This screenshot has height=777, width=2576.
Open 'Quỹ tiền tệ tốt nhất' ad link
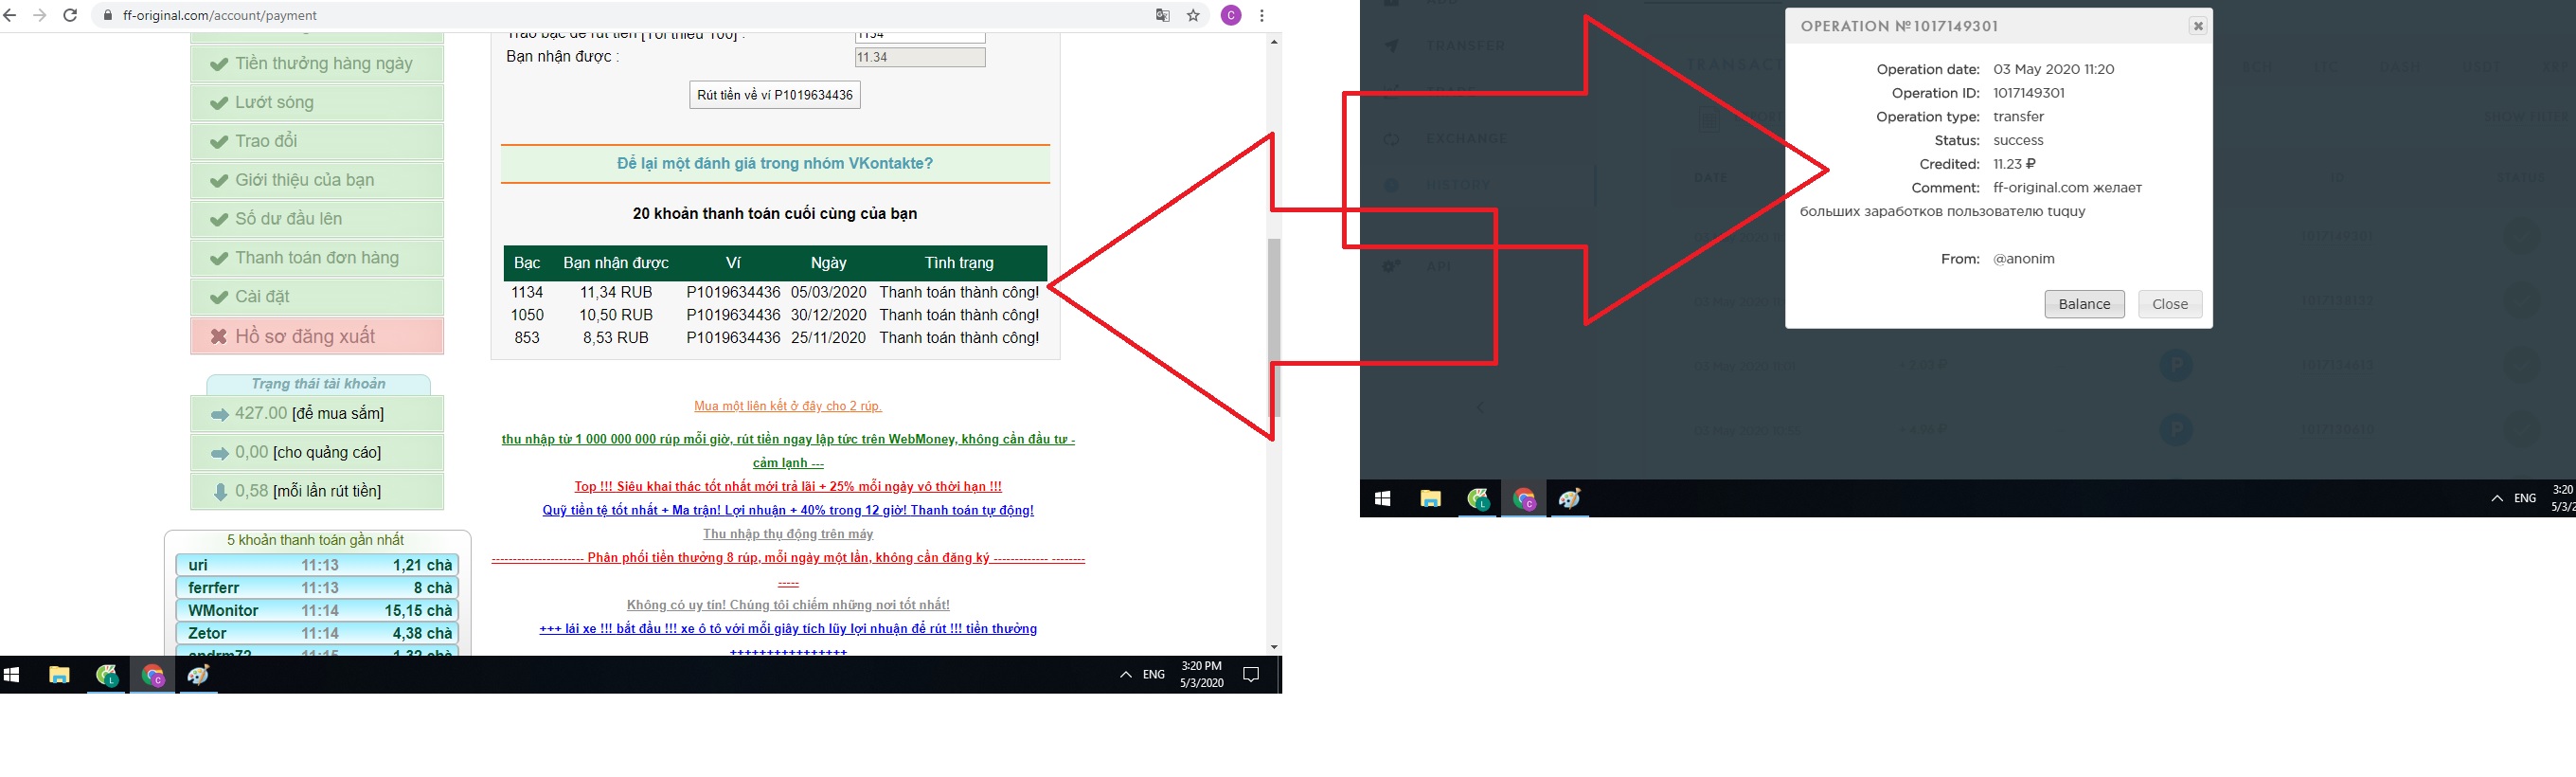[788, 510]
